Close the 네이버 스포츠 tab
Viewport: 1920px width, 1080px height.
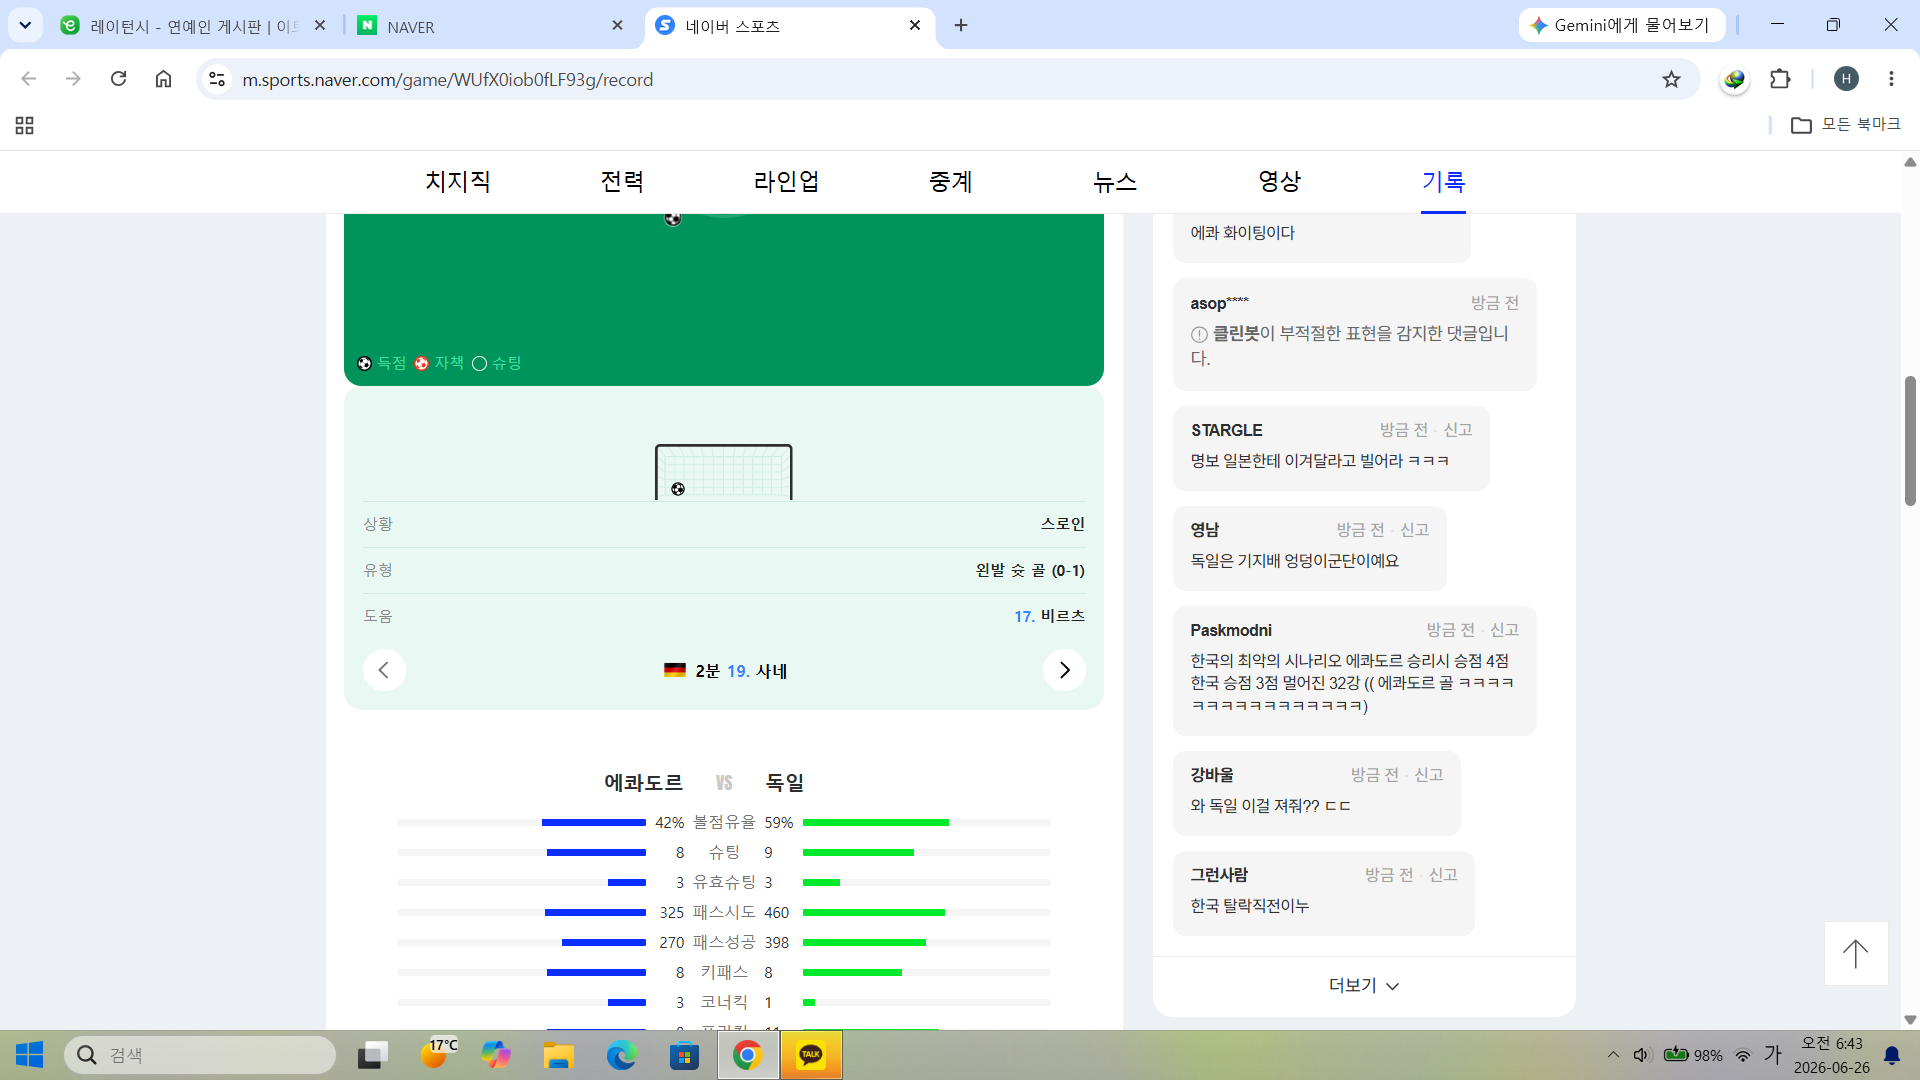point(915,25)
